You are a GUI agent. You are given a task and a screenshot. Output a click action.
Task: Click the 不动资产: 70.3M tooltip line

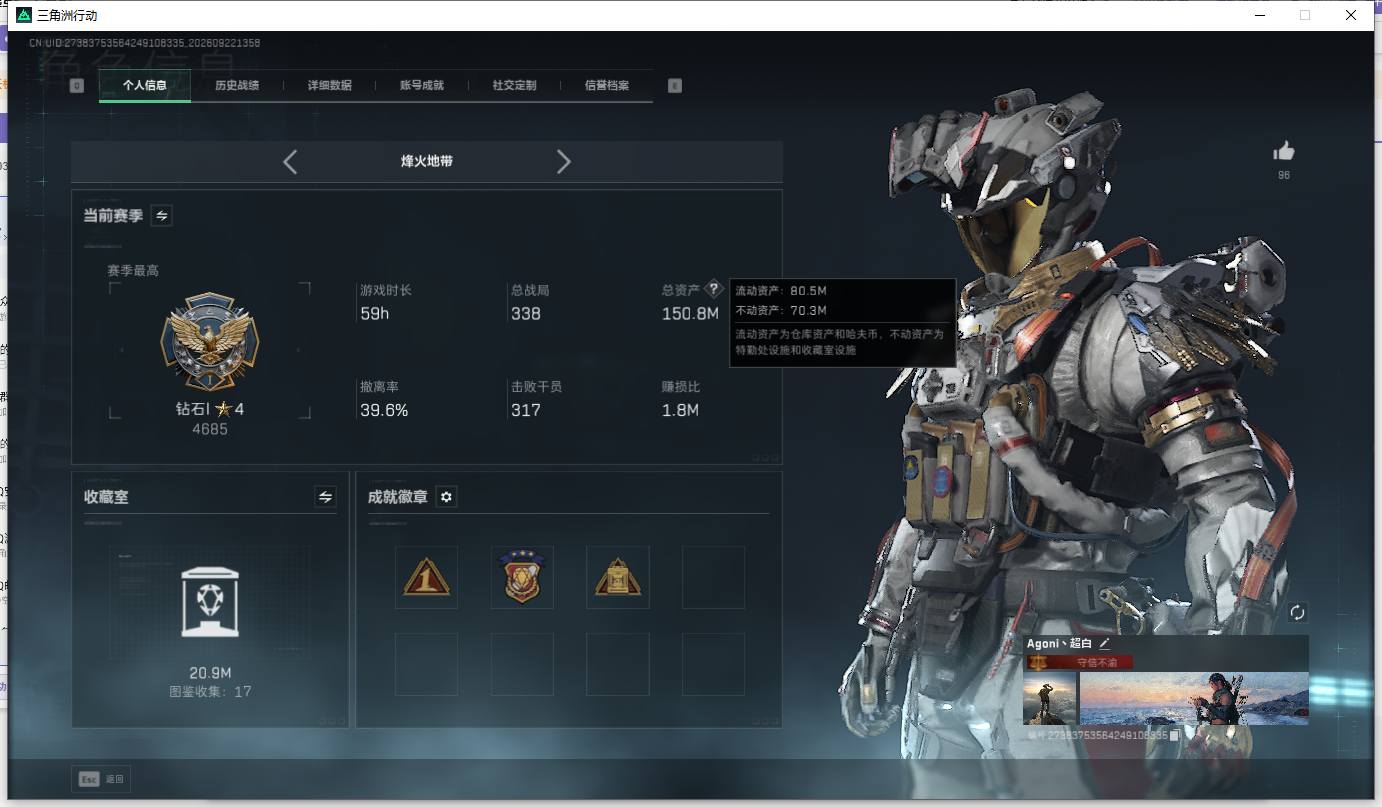(781, 311)
